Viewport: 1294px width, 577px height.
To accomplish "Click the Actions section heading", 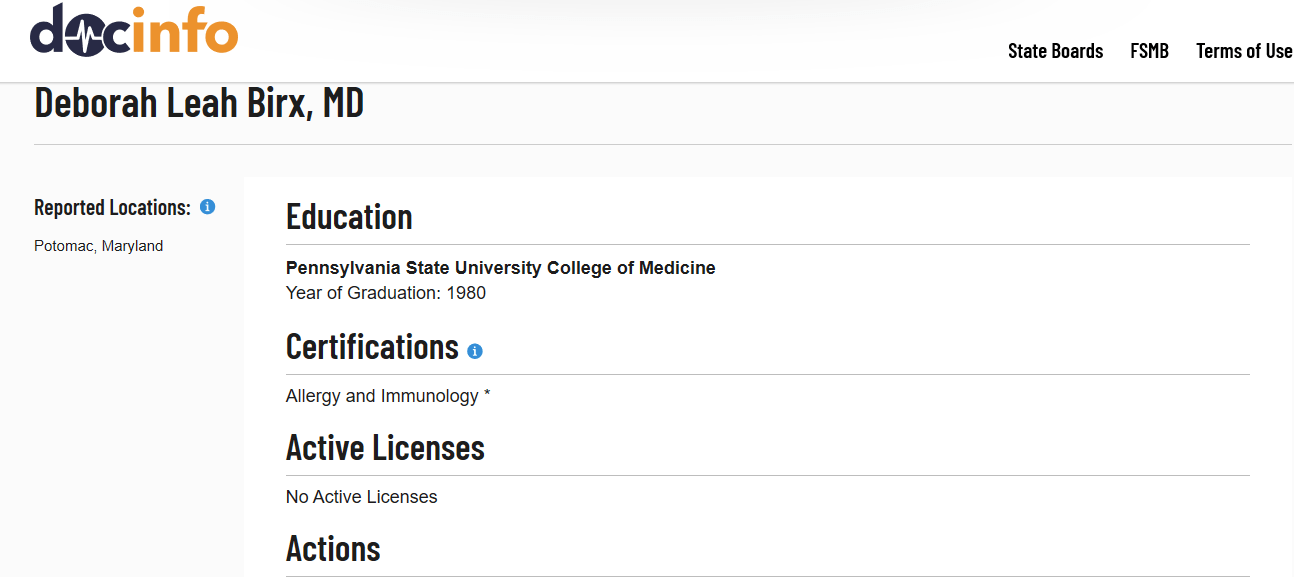I will coord(333,548).
